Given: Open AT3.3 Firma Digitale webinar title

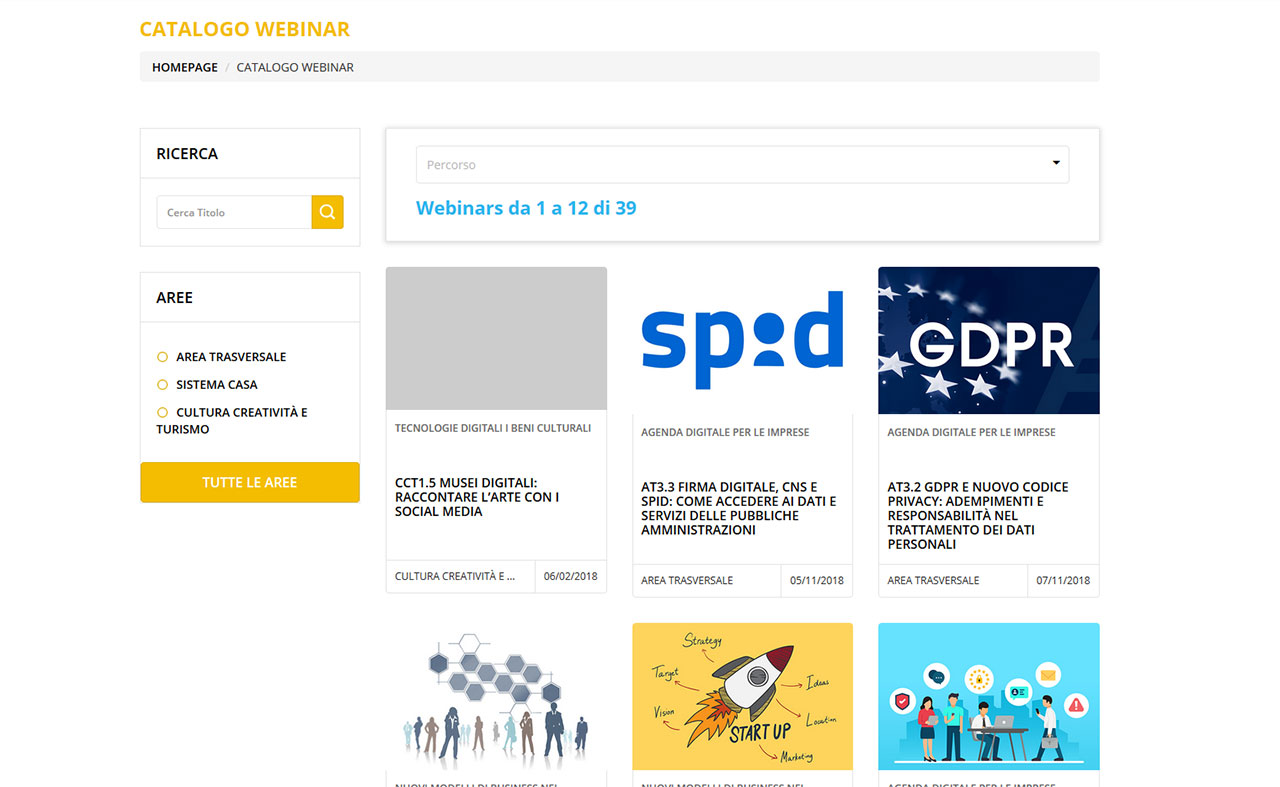Looking at the screenshot, I should [738, 508].
